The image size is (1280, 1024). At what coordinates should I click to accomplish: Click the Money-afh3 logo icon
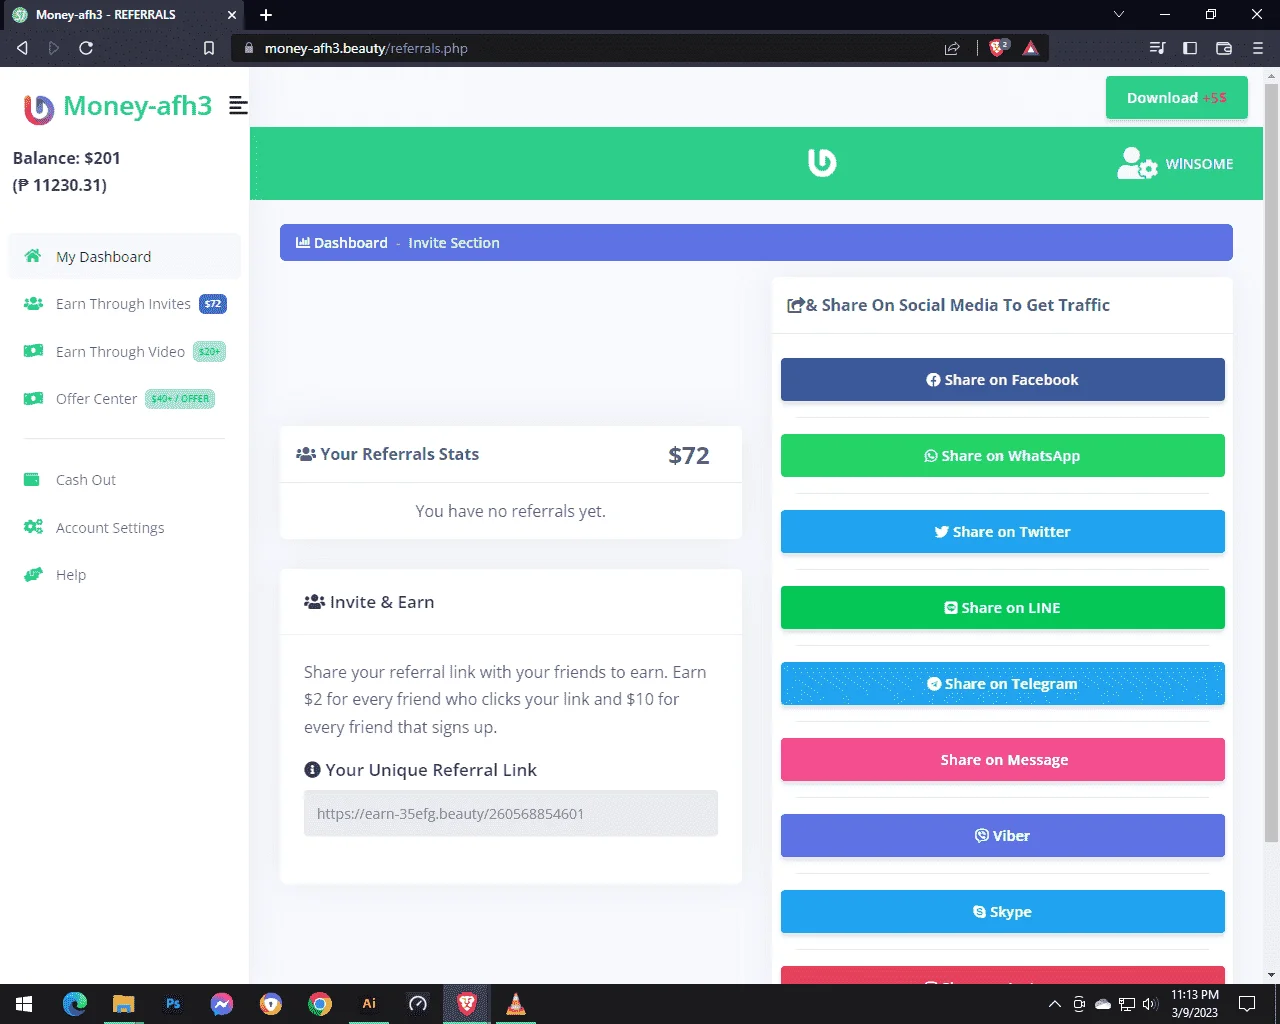coord(38,108)
